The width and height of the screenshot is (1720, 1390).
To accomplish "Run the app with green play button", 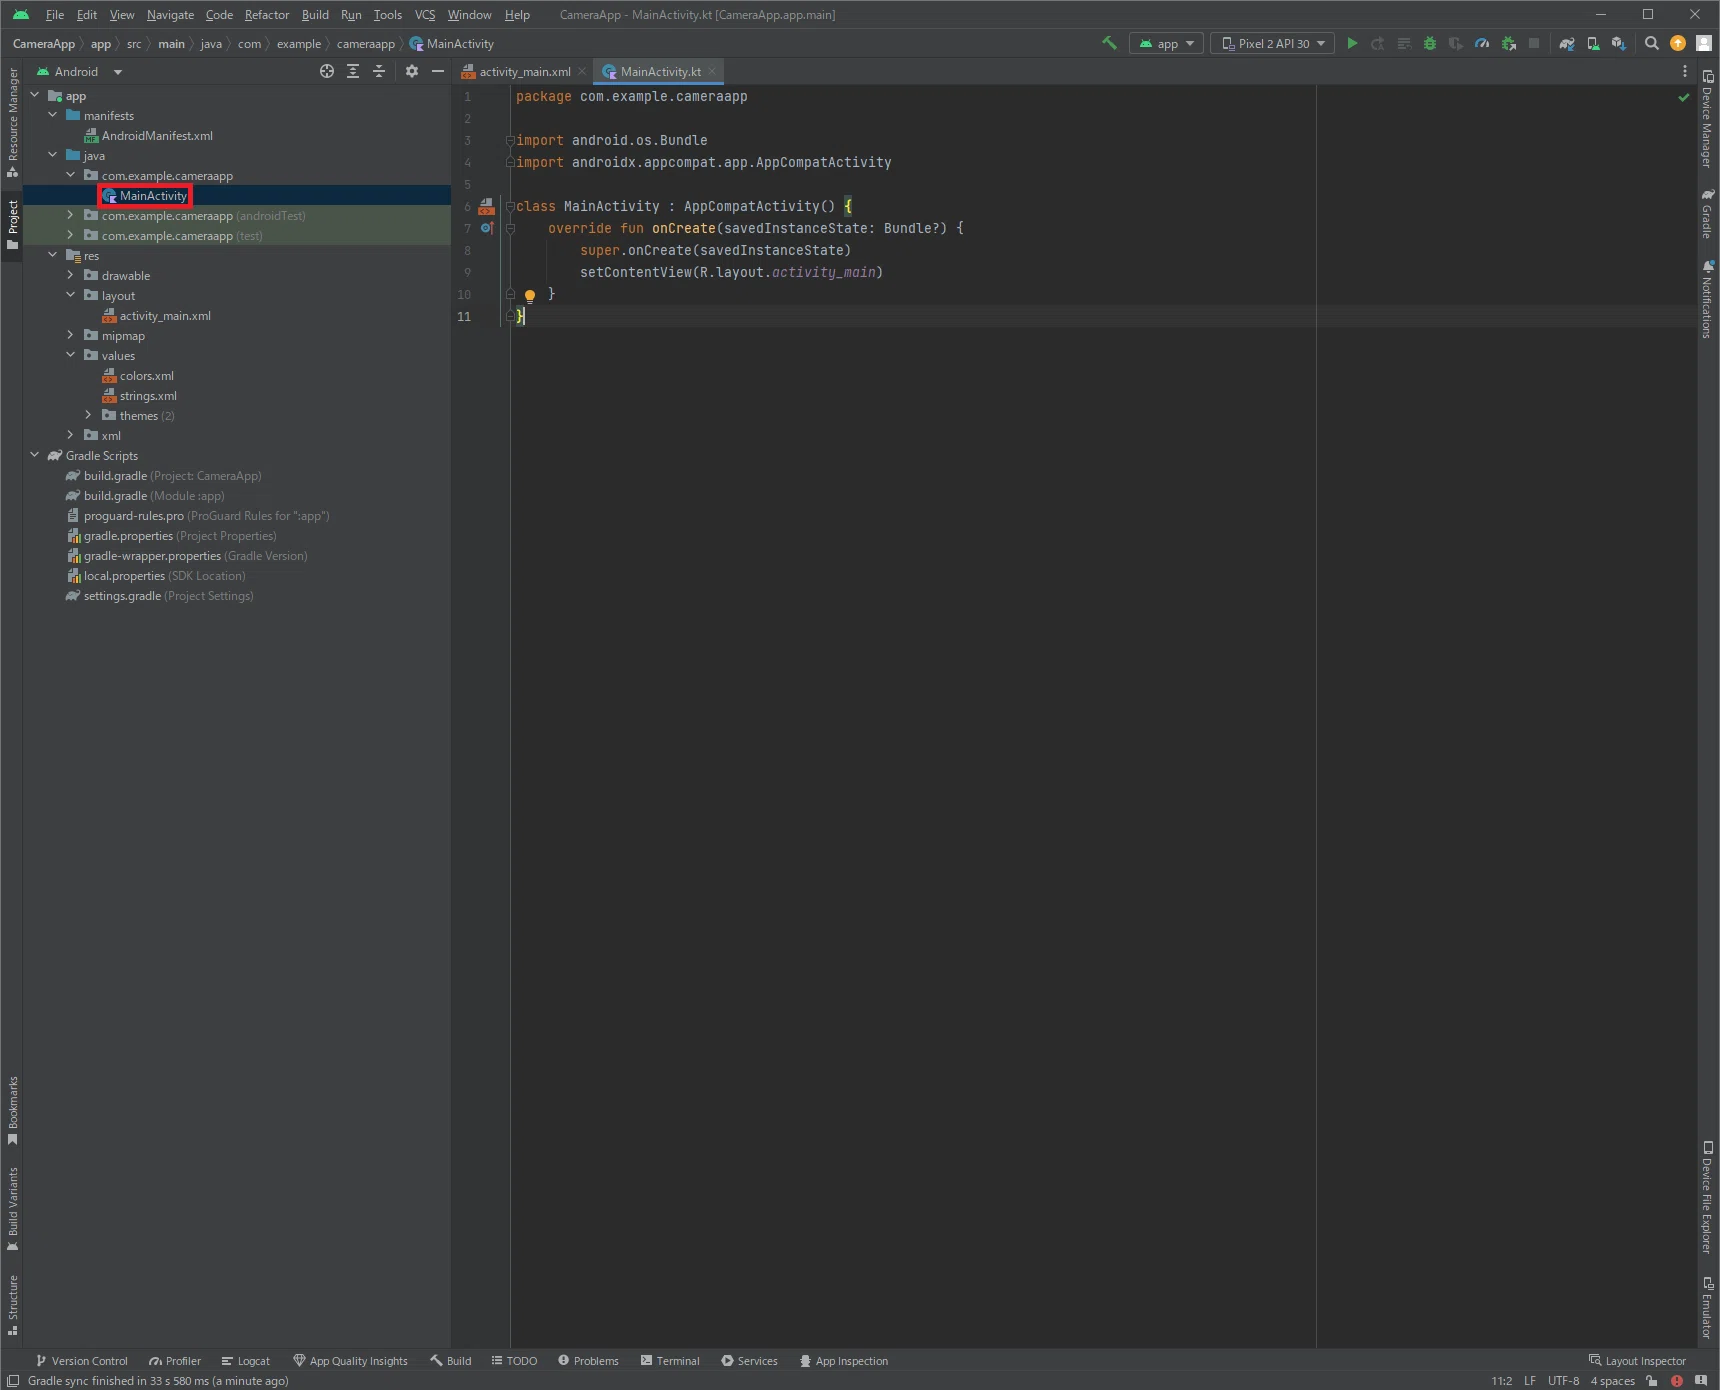I will pos(1352,43).
